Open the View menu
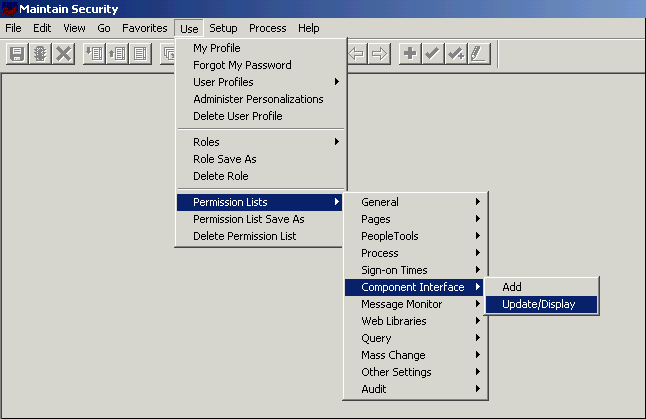This screenshot has height=419, width=646. click(74, 28)
